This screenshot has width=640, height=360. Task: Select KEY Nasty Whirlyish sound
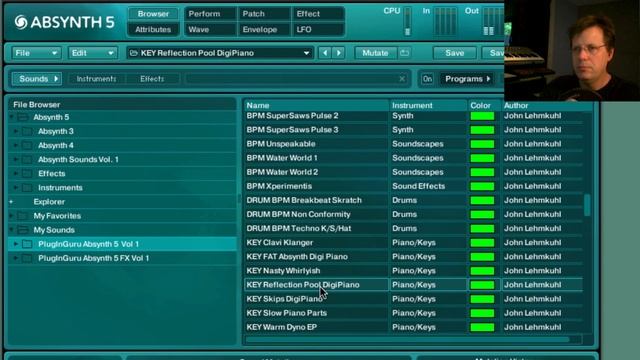[283, 271]
